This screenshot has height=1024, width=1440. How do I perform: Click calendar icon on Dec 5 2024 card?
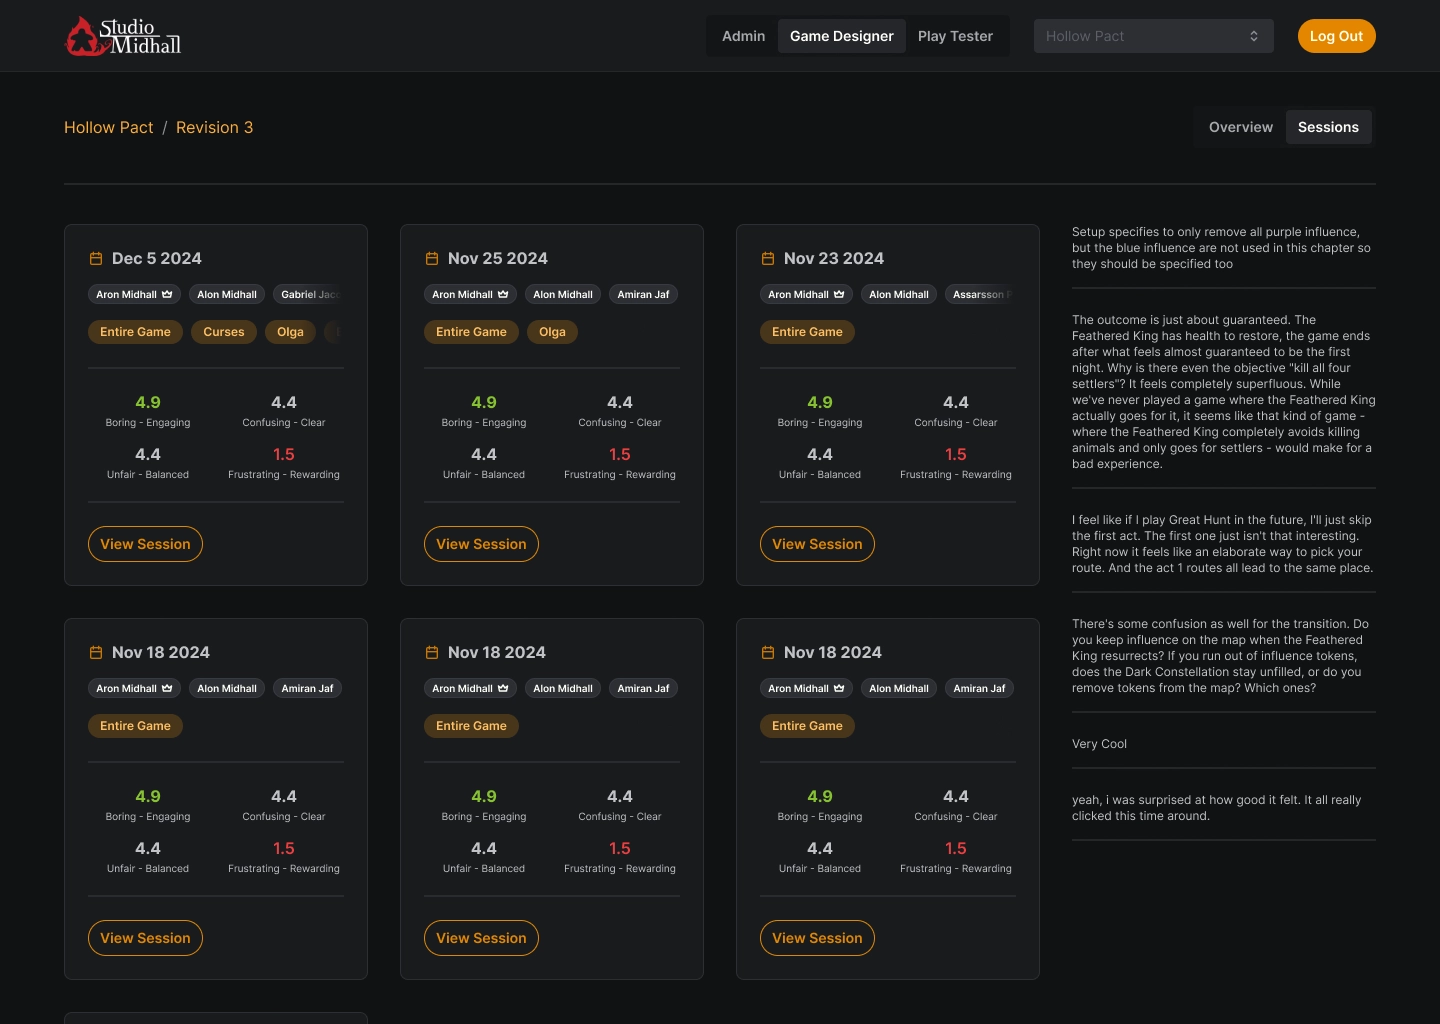(96, 259)
